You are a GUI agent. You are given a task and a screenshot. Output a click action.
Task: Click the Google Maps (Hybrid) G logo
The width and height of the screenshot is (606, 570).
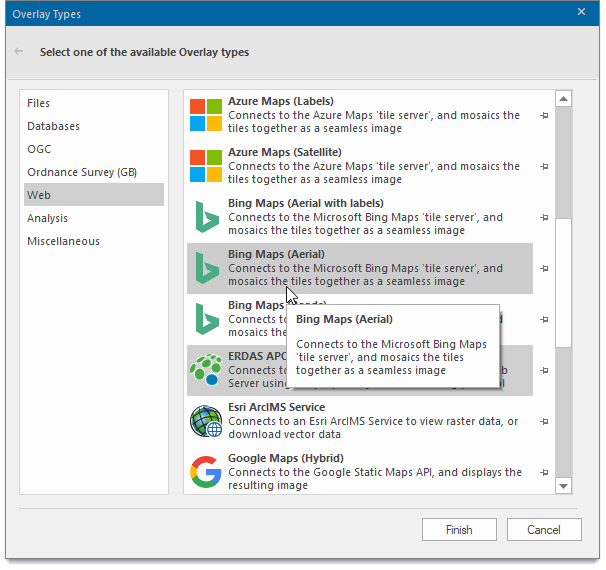tap(206, 472)
